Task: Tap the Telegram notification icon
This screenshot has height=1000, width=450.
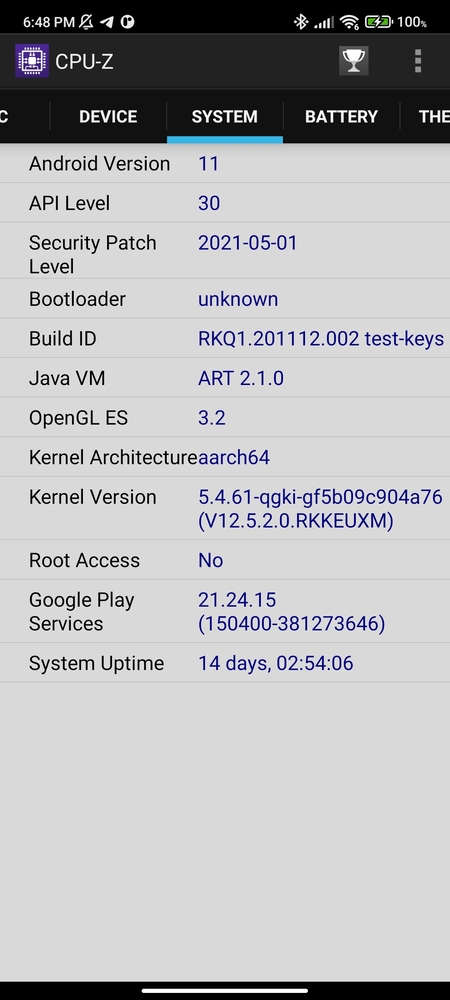Action: click(107, 22)
